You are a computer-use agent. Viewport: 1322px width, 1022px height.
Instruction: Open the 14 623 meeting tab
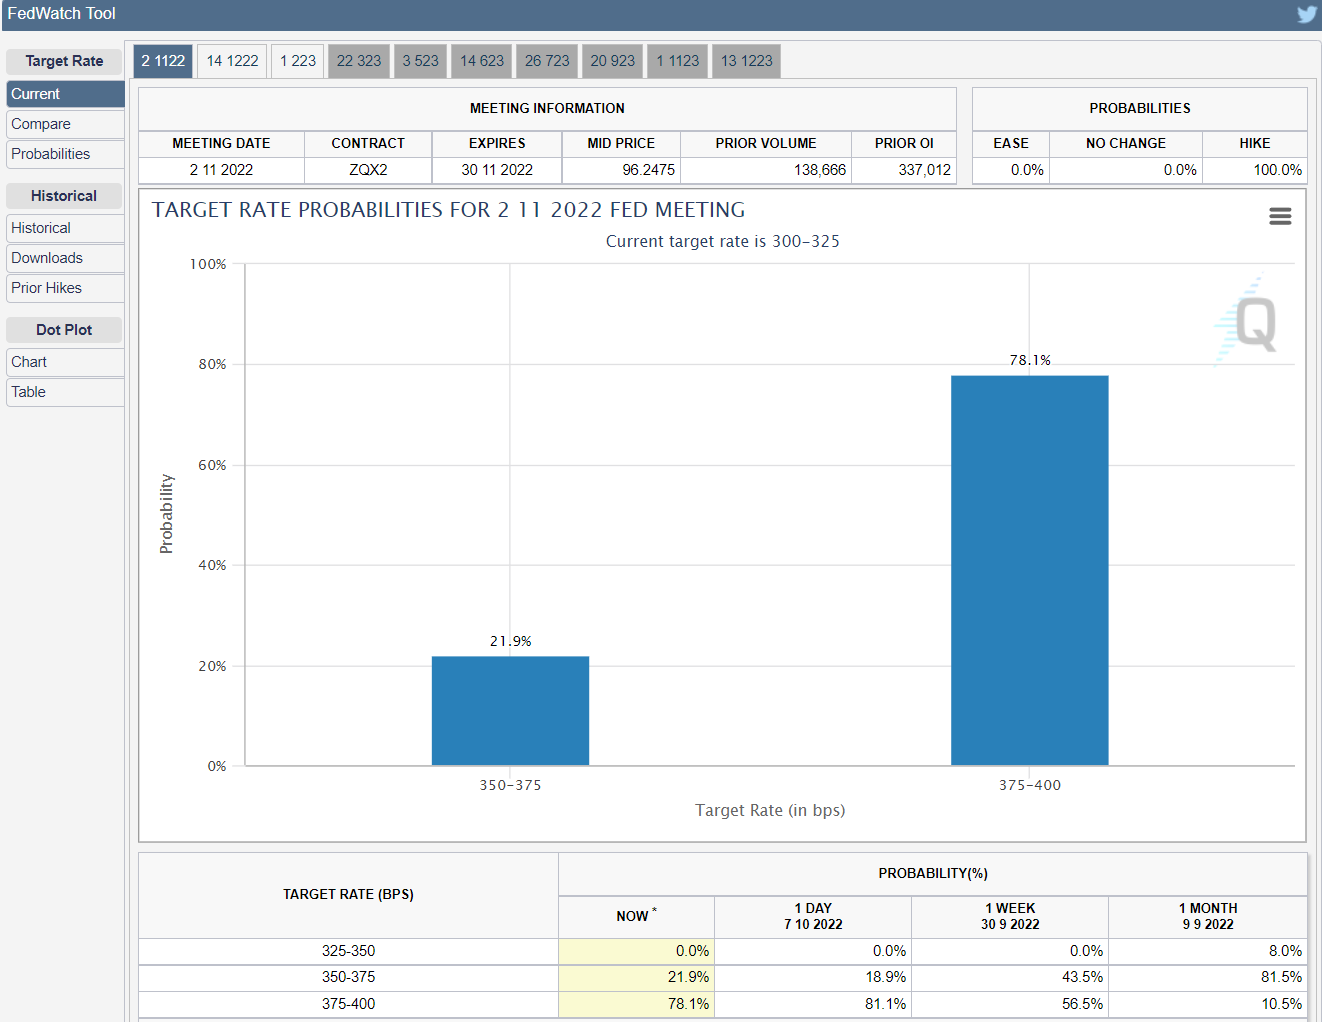tap(482, 61)
